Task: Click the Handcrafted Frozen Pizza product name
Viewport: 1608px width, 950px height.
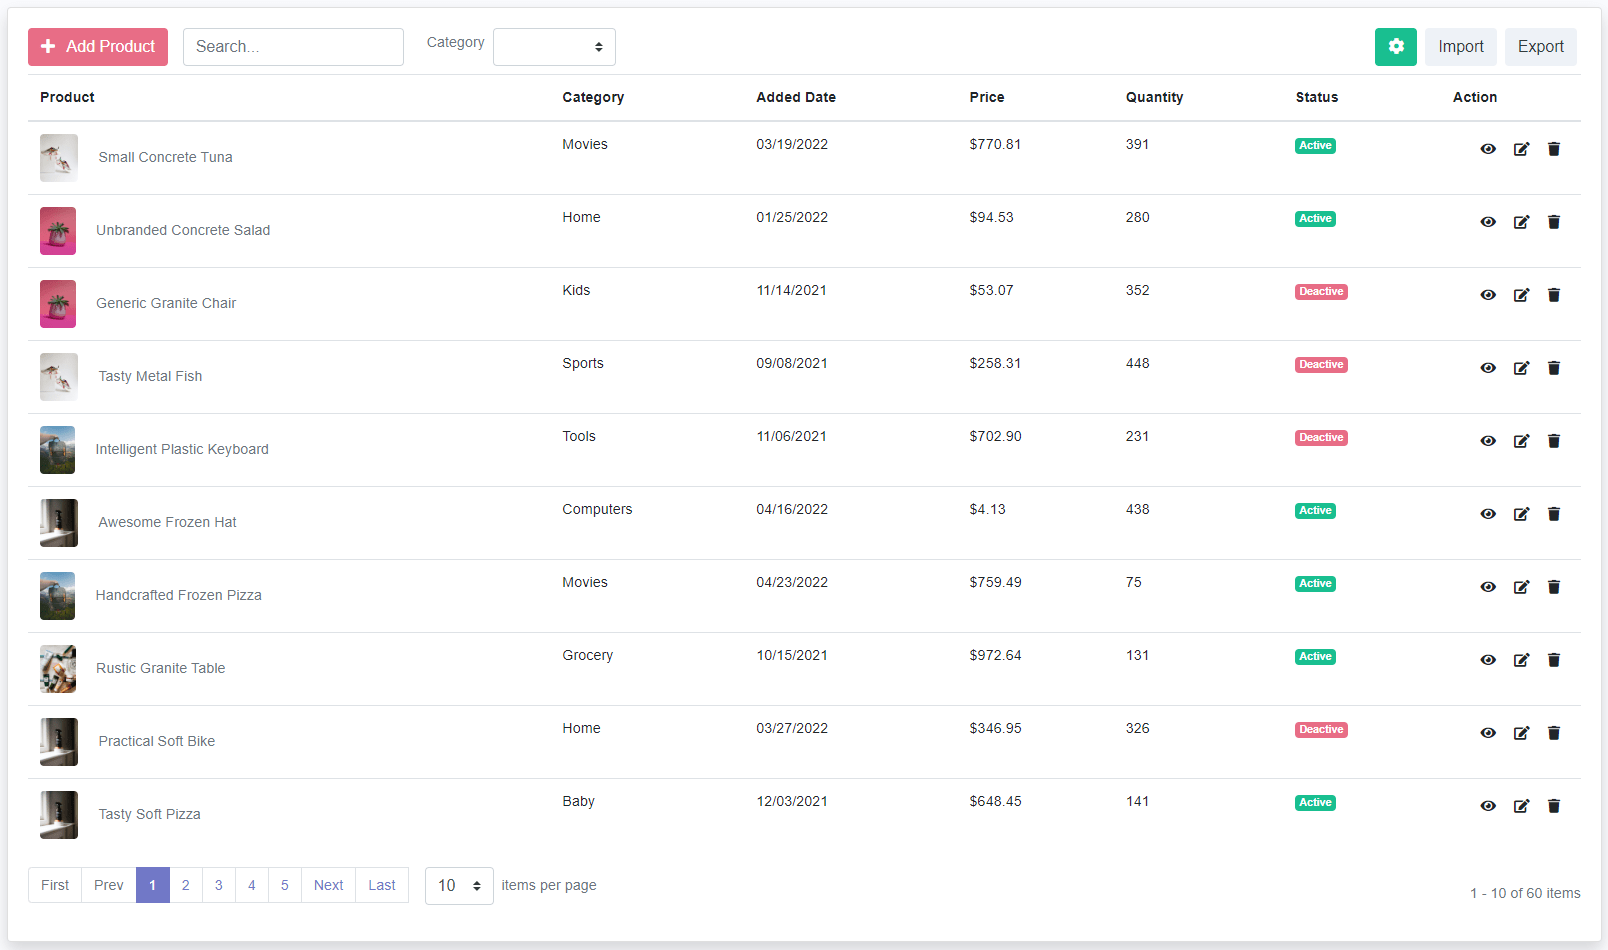Action: (179, 595)
